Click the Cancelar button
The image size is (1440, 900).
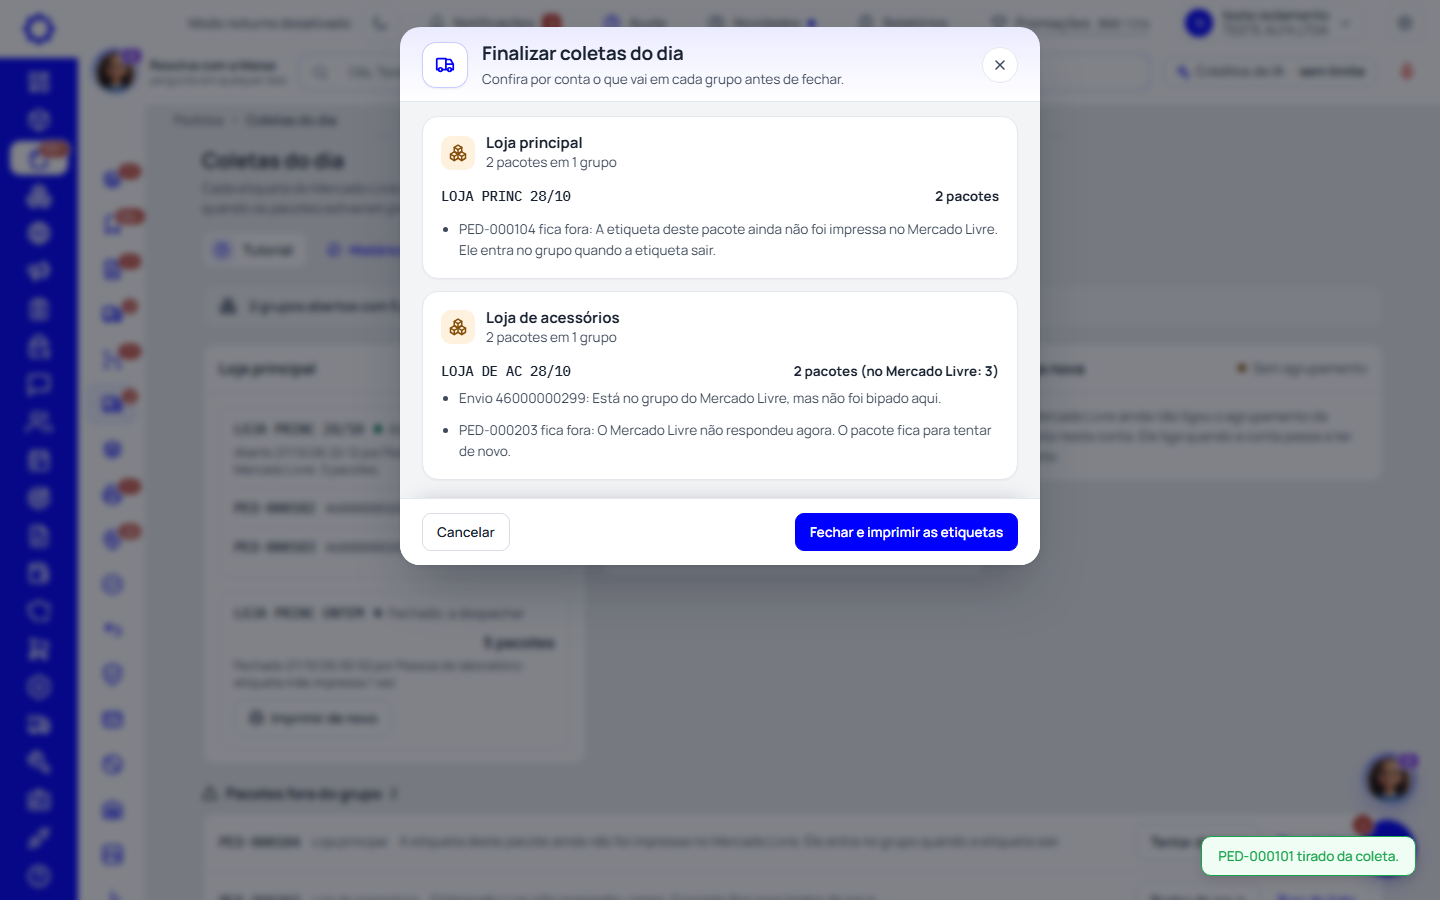tap(466, 532)
